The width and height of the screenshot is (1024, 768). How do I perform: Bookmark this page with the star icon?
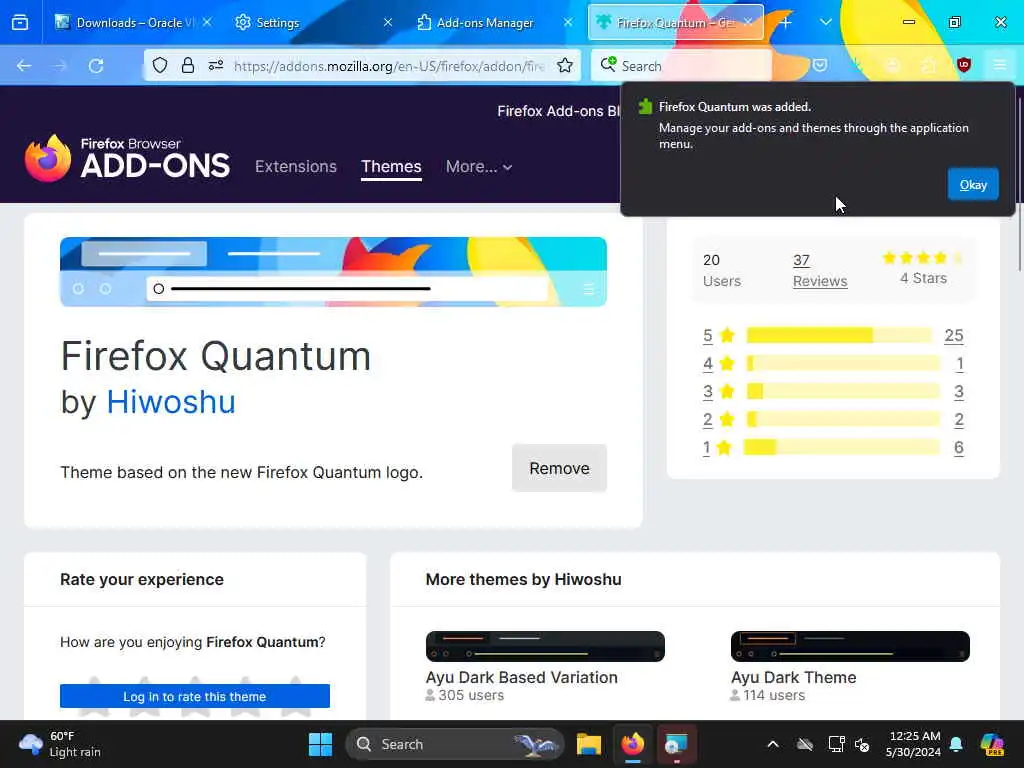click(565, 66)
